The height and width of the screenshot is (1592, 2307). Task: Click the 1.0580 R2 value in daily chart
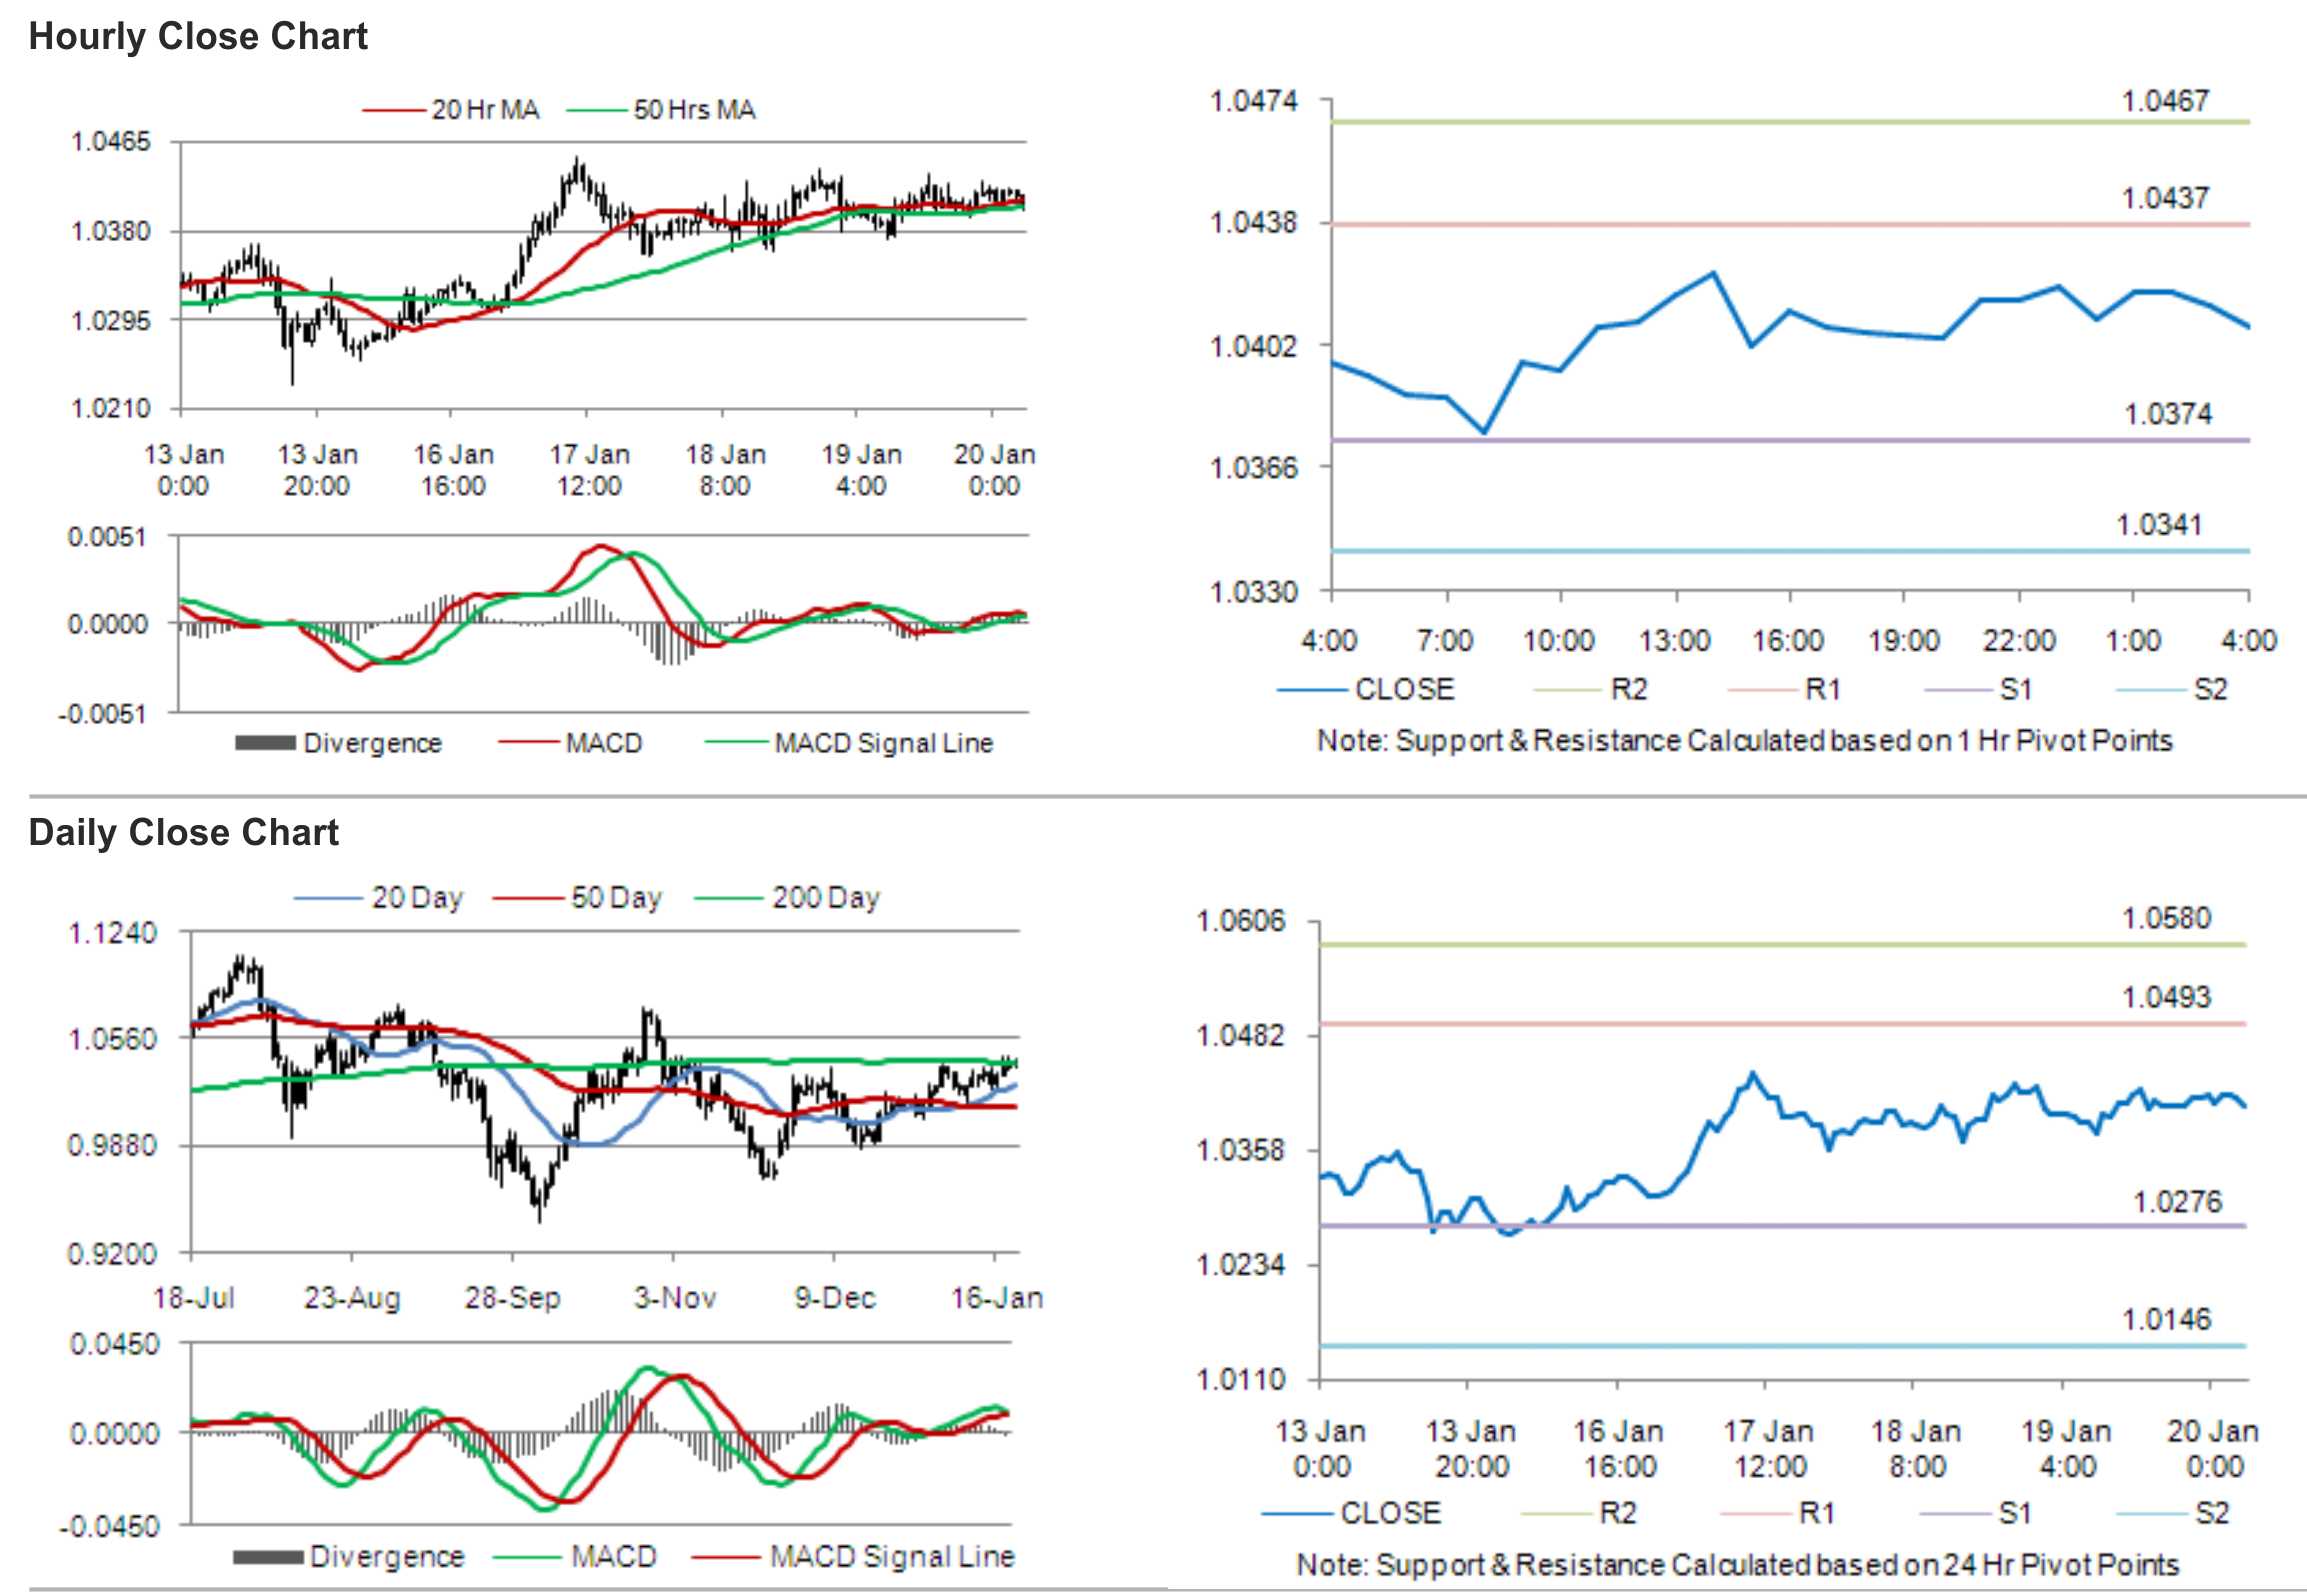[2166, 918]
